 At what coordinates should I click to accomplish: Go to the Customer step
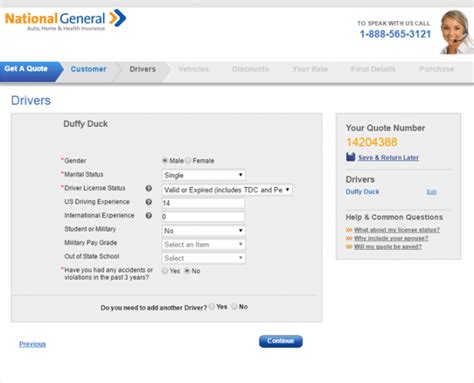[x=88, y=69]
